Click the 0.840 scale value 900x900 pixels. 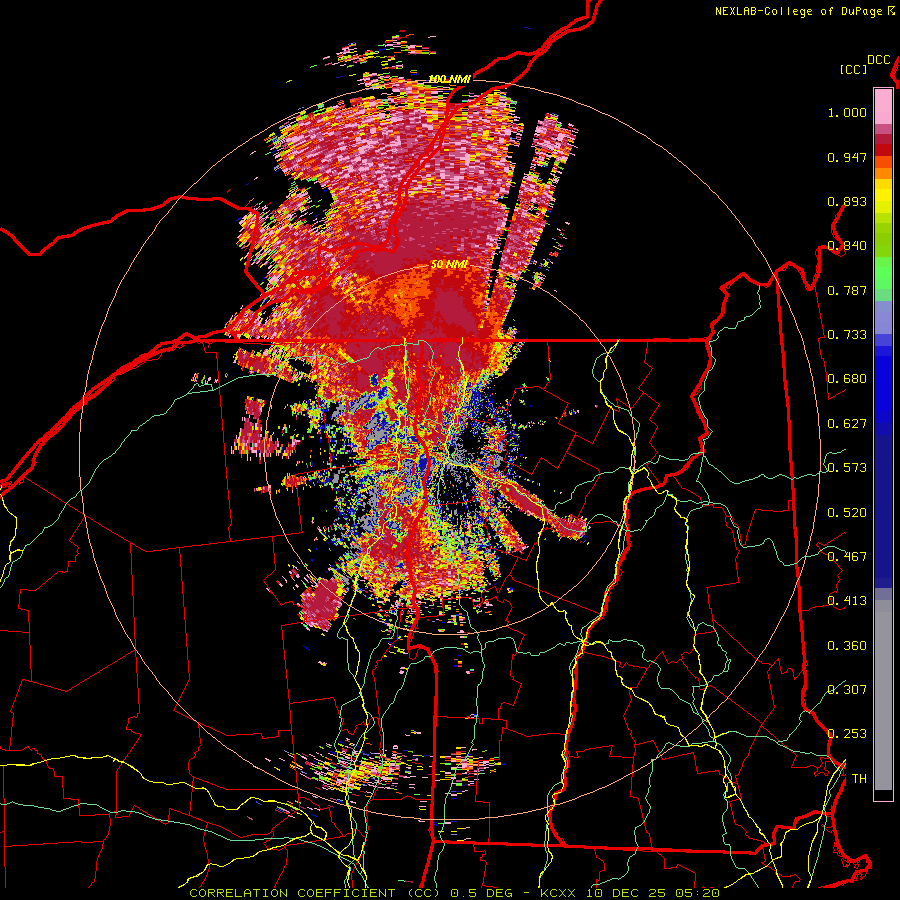(847, 246)
